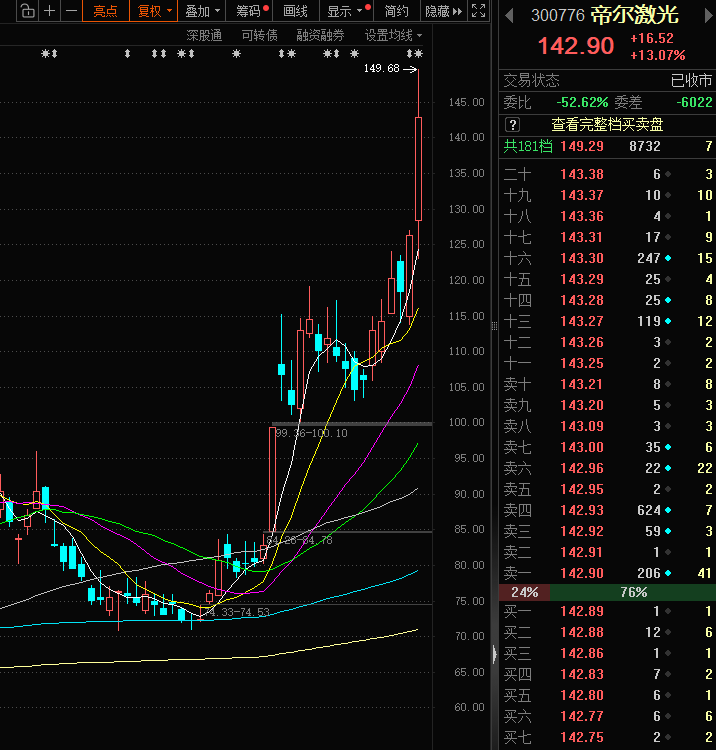716x750 pixels.
Task: Click the +13.07% change percentage
Action: [x=658, y=55]
